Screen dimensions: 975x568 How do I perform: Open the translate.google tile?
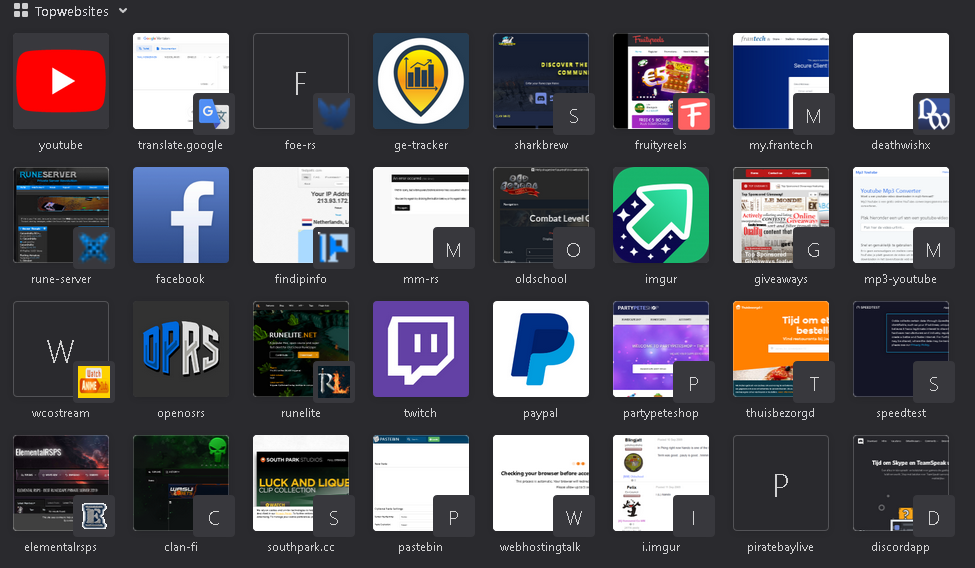[181, 81]
